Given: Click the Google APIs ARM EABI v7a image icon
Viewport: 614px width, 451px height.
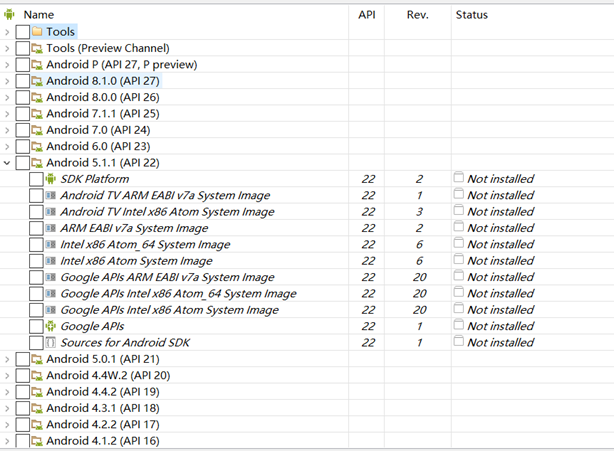Looking at the screenshot, I should point(51,277).
